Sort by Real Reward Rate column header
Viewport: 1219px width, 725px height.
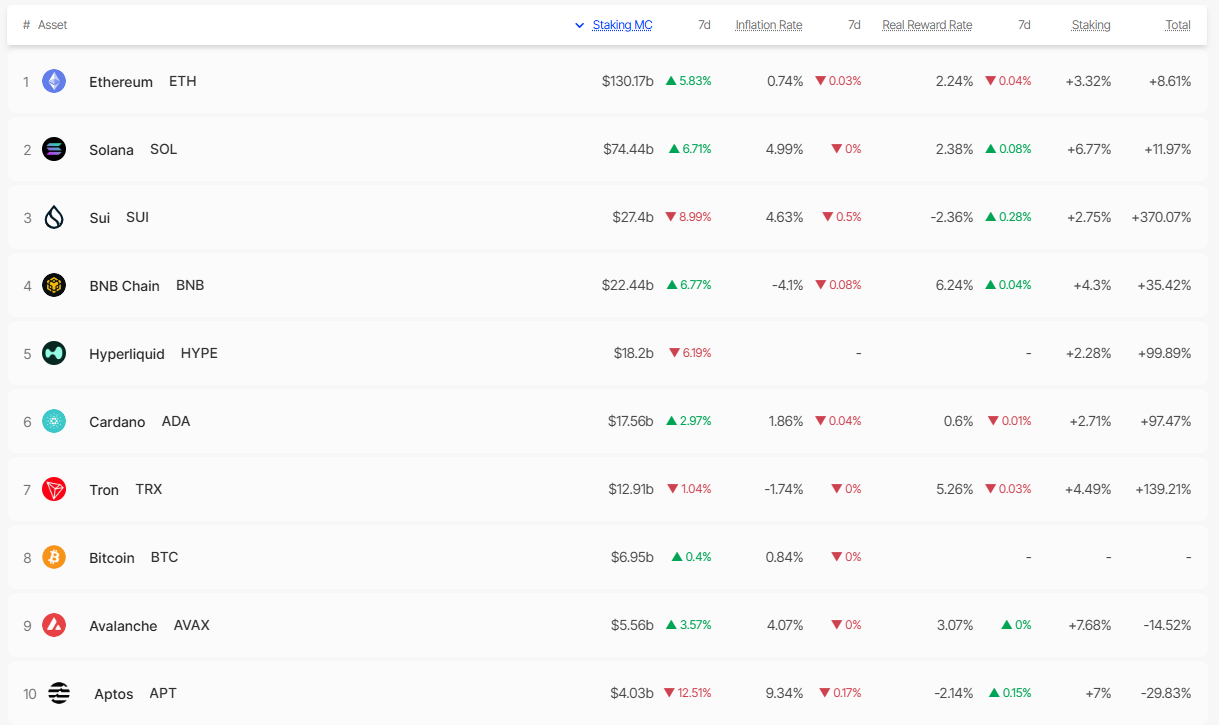click(x=927, y=25)
